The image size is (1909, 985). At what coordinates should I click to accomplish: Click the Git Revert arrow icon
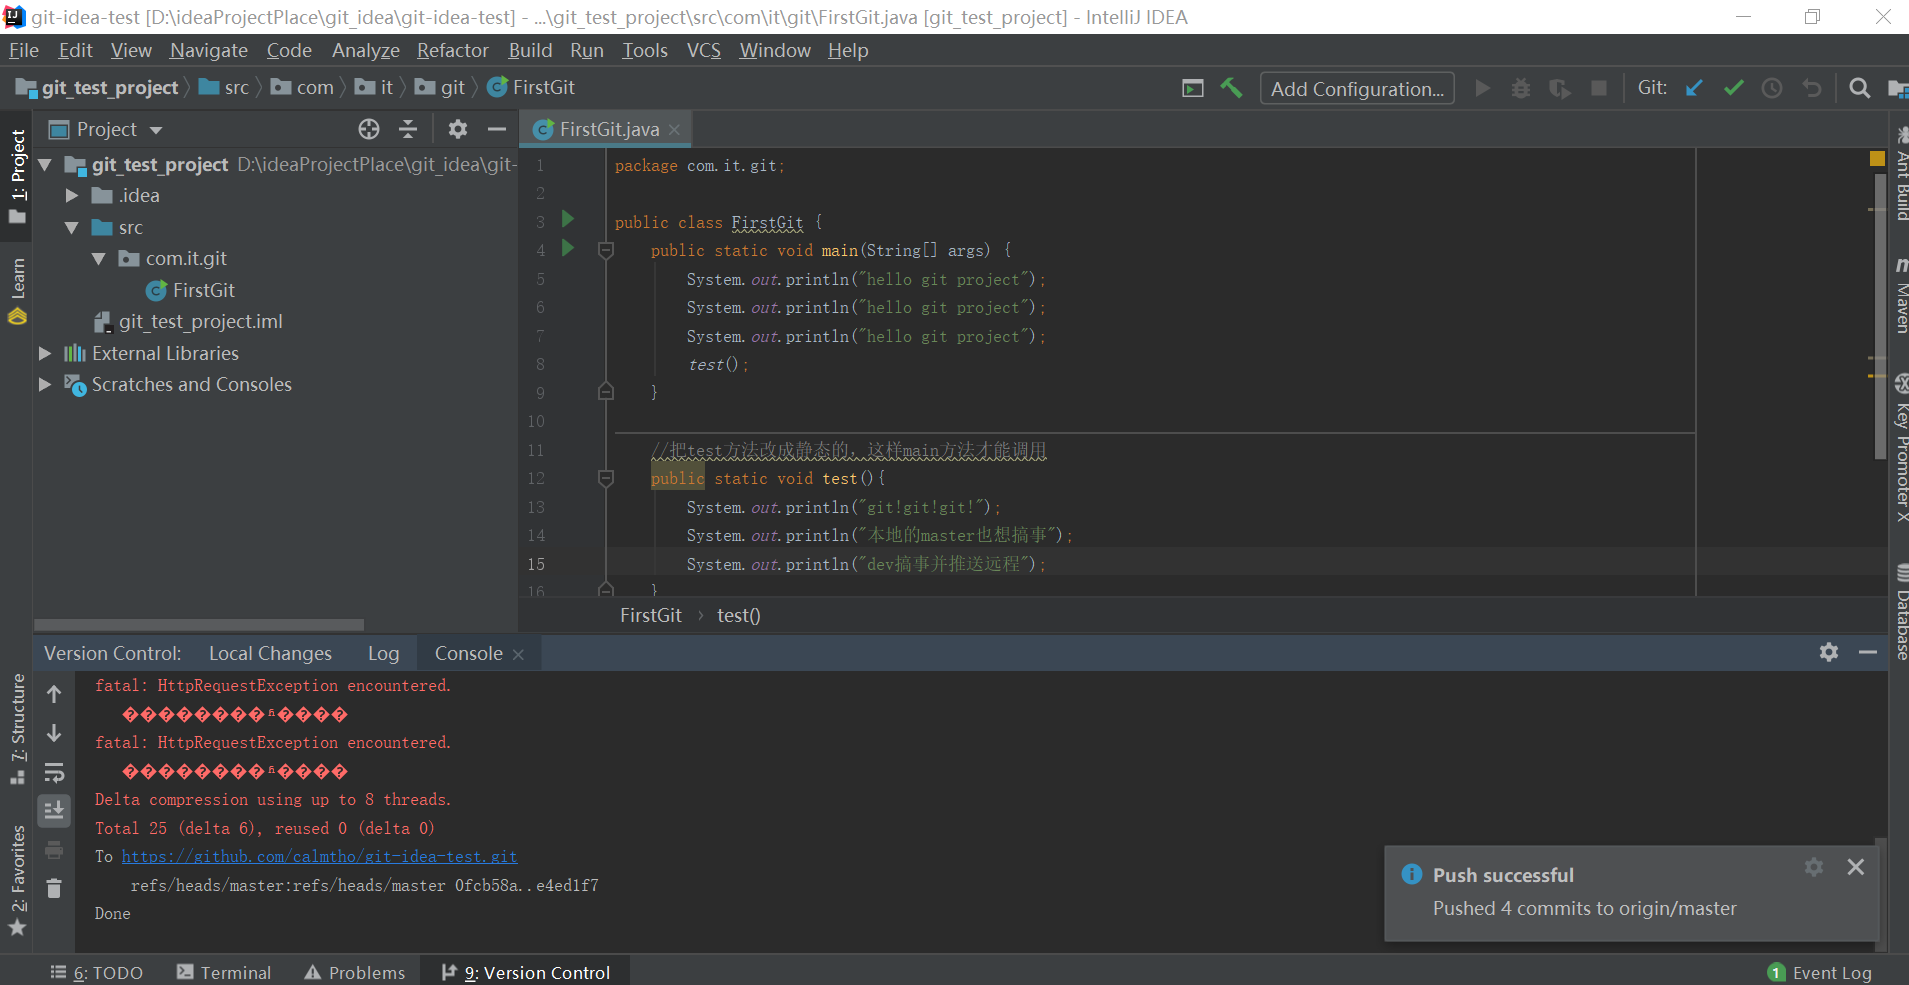click(x=1811, y=88)
